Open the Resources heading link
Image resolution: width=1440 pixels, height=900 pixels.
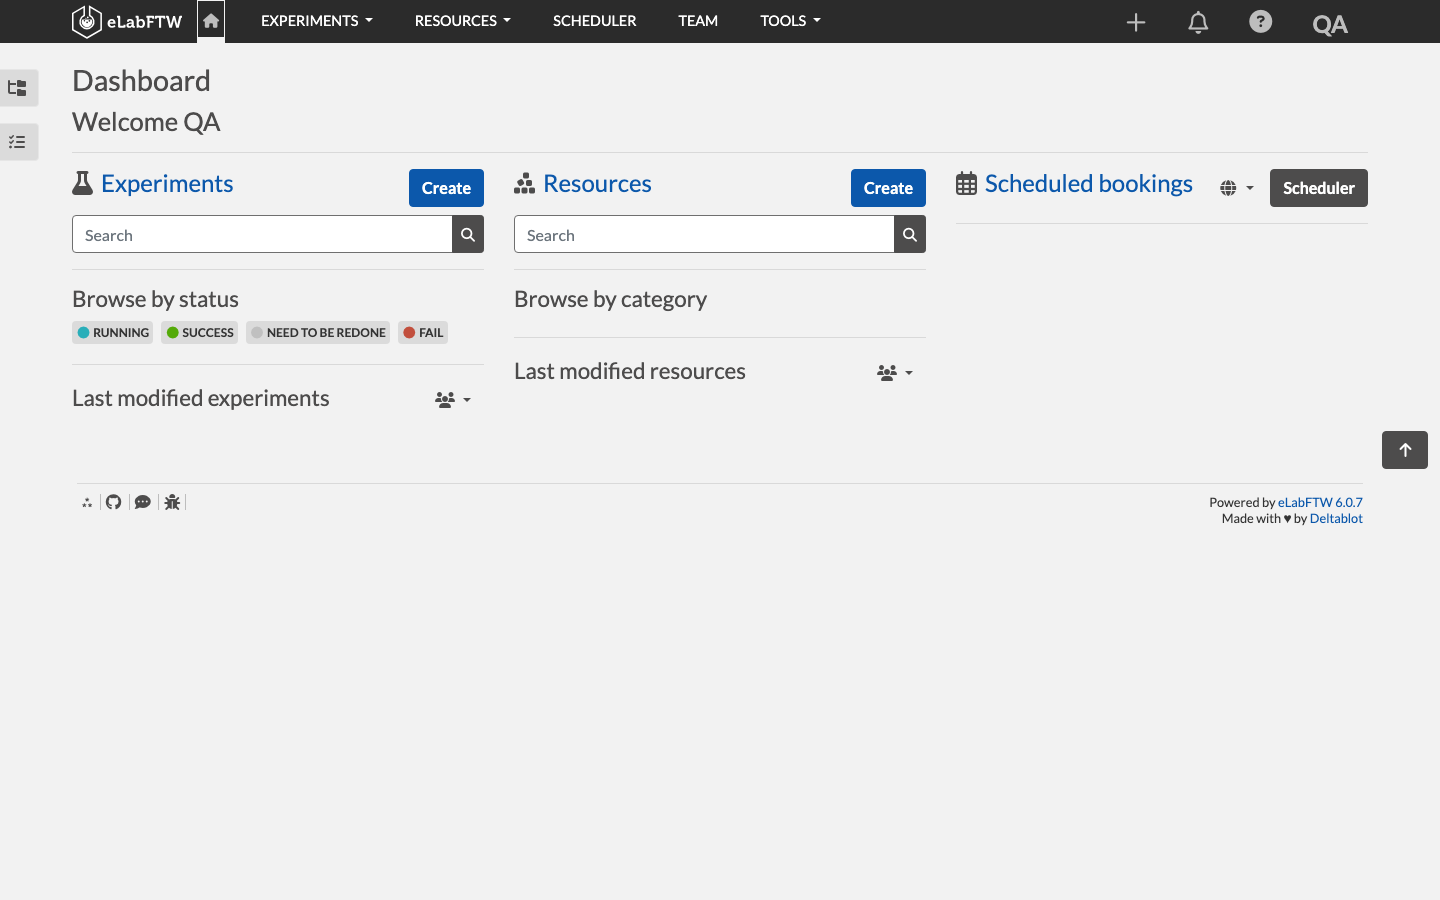(597, 183)
